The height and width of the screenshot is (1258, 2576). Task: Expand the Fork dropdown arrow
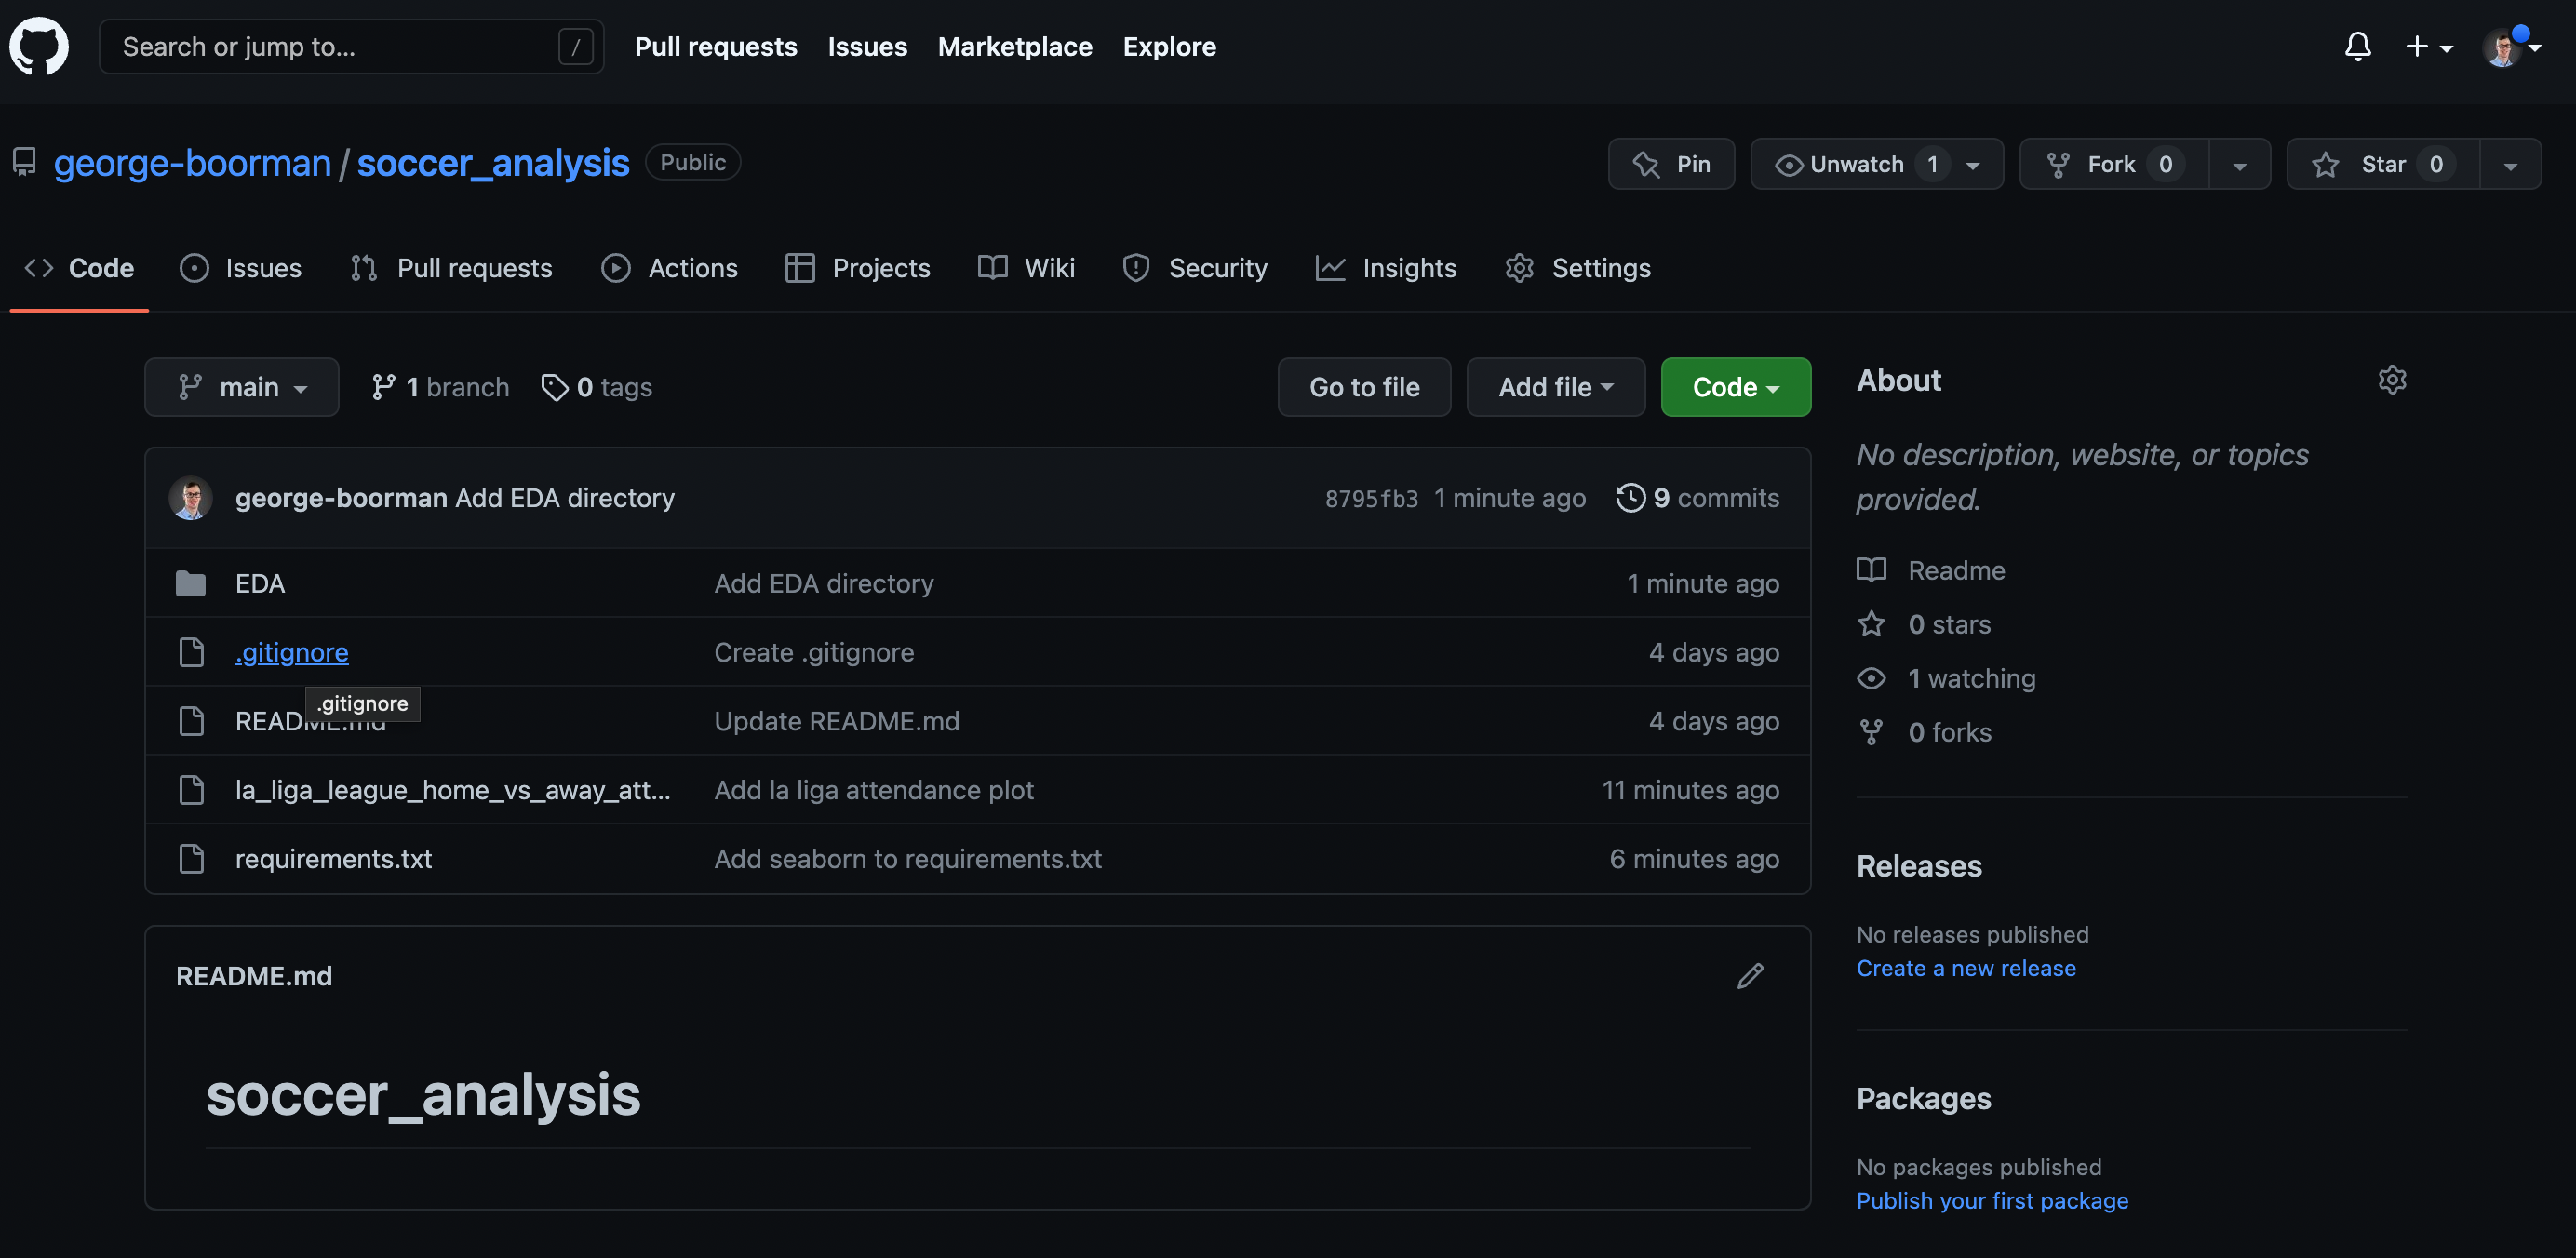click(2239, 166)
